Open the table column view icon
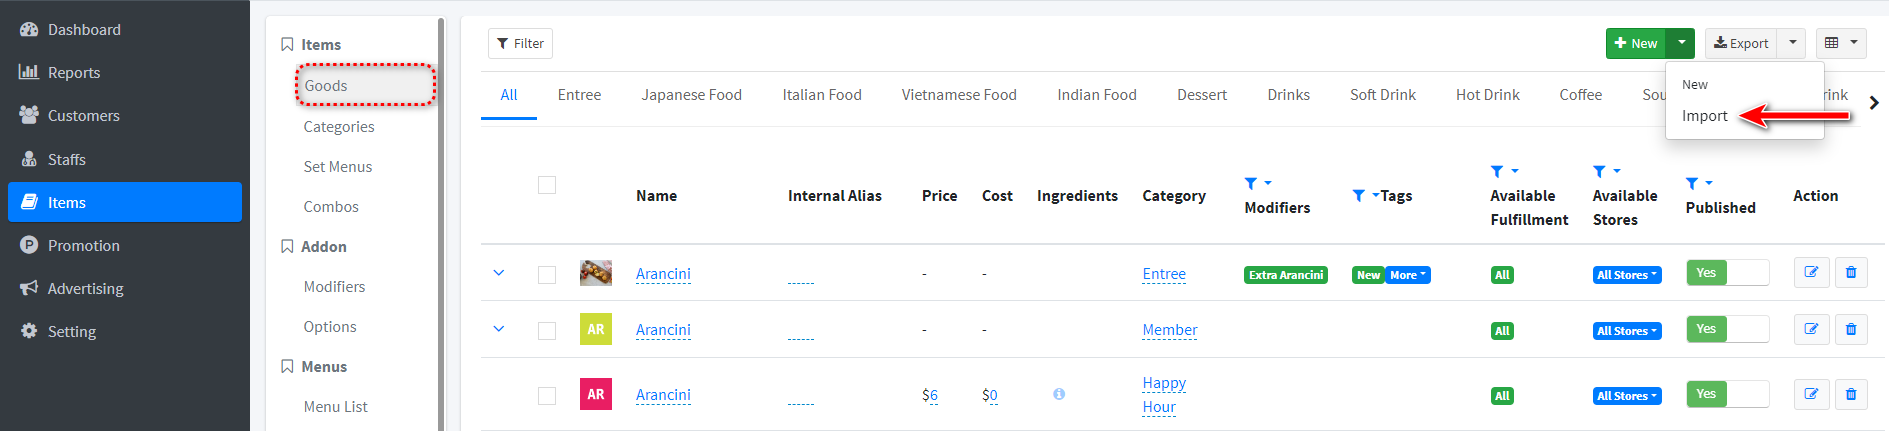This screenshot has width=1889, height=431. 1841,43
